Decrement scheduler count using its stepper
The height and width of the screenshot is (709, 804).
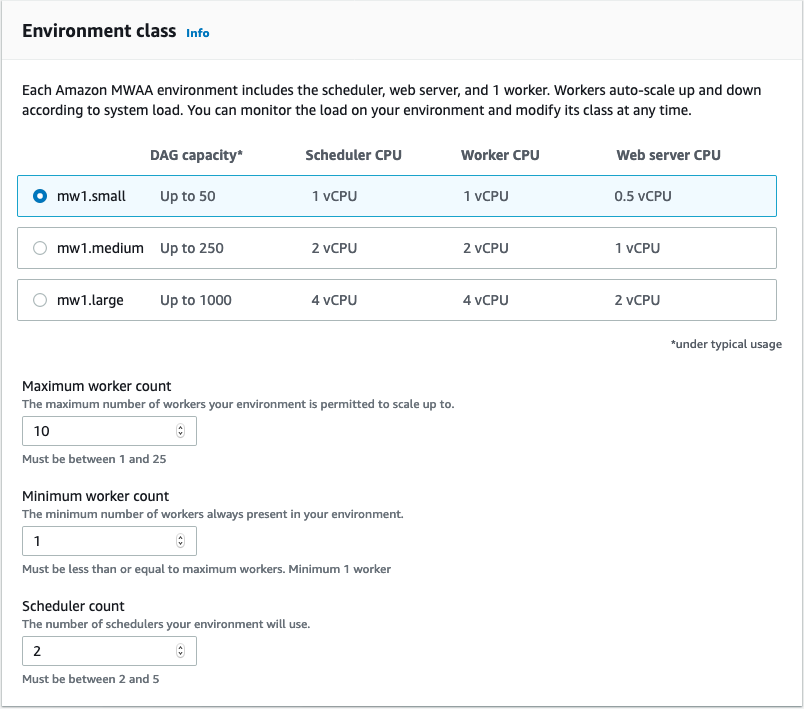tap(181, 655)
